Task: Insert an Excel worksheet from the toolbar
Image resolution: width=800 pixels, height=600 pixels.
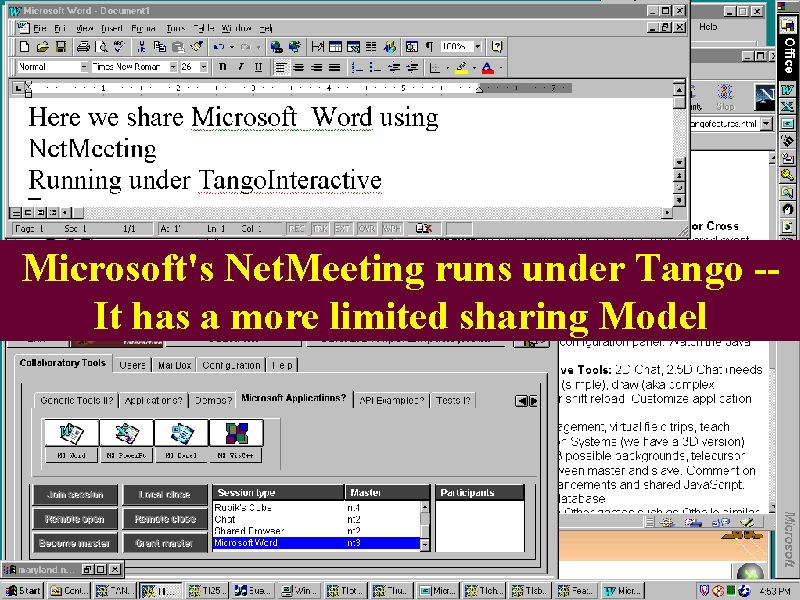Action: click(x=353, y=47)
